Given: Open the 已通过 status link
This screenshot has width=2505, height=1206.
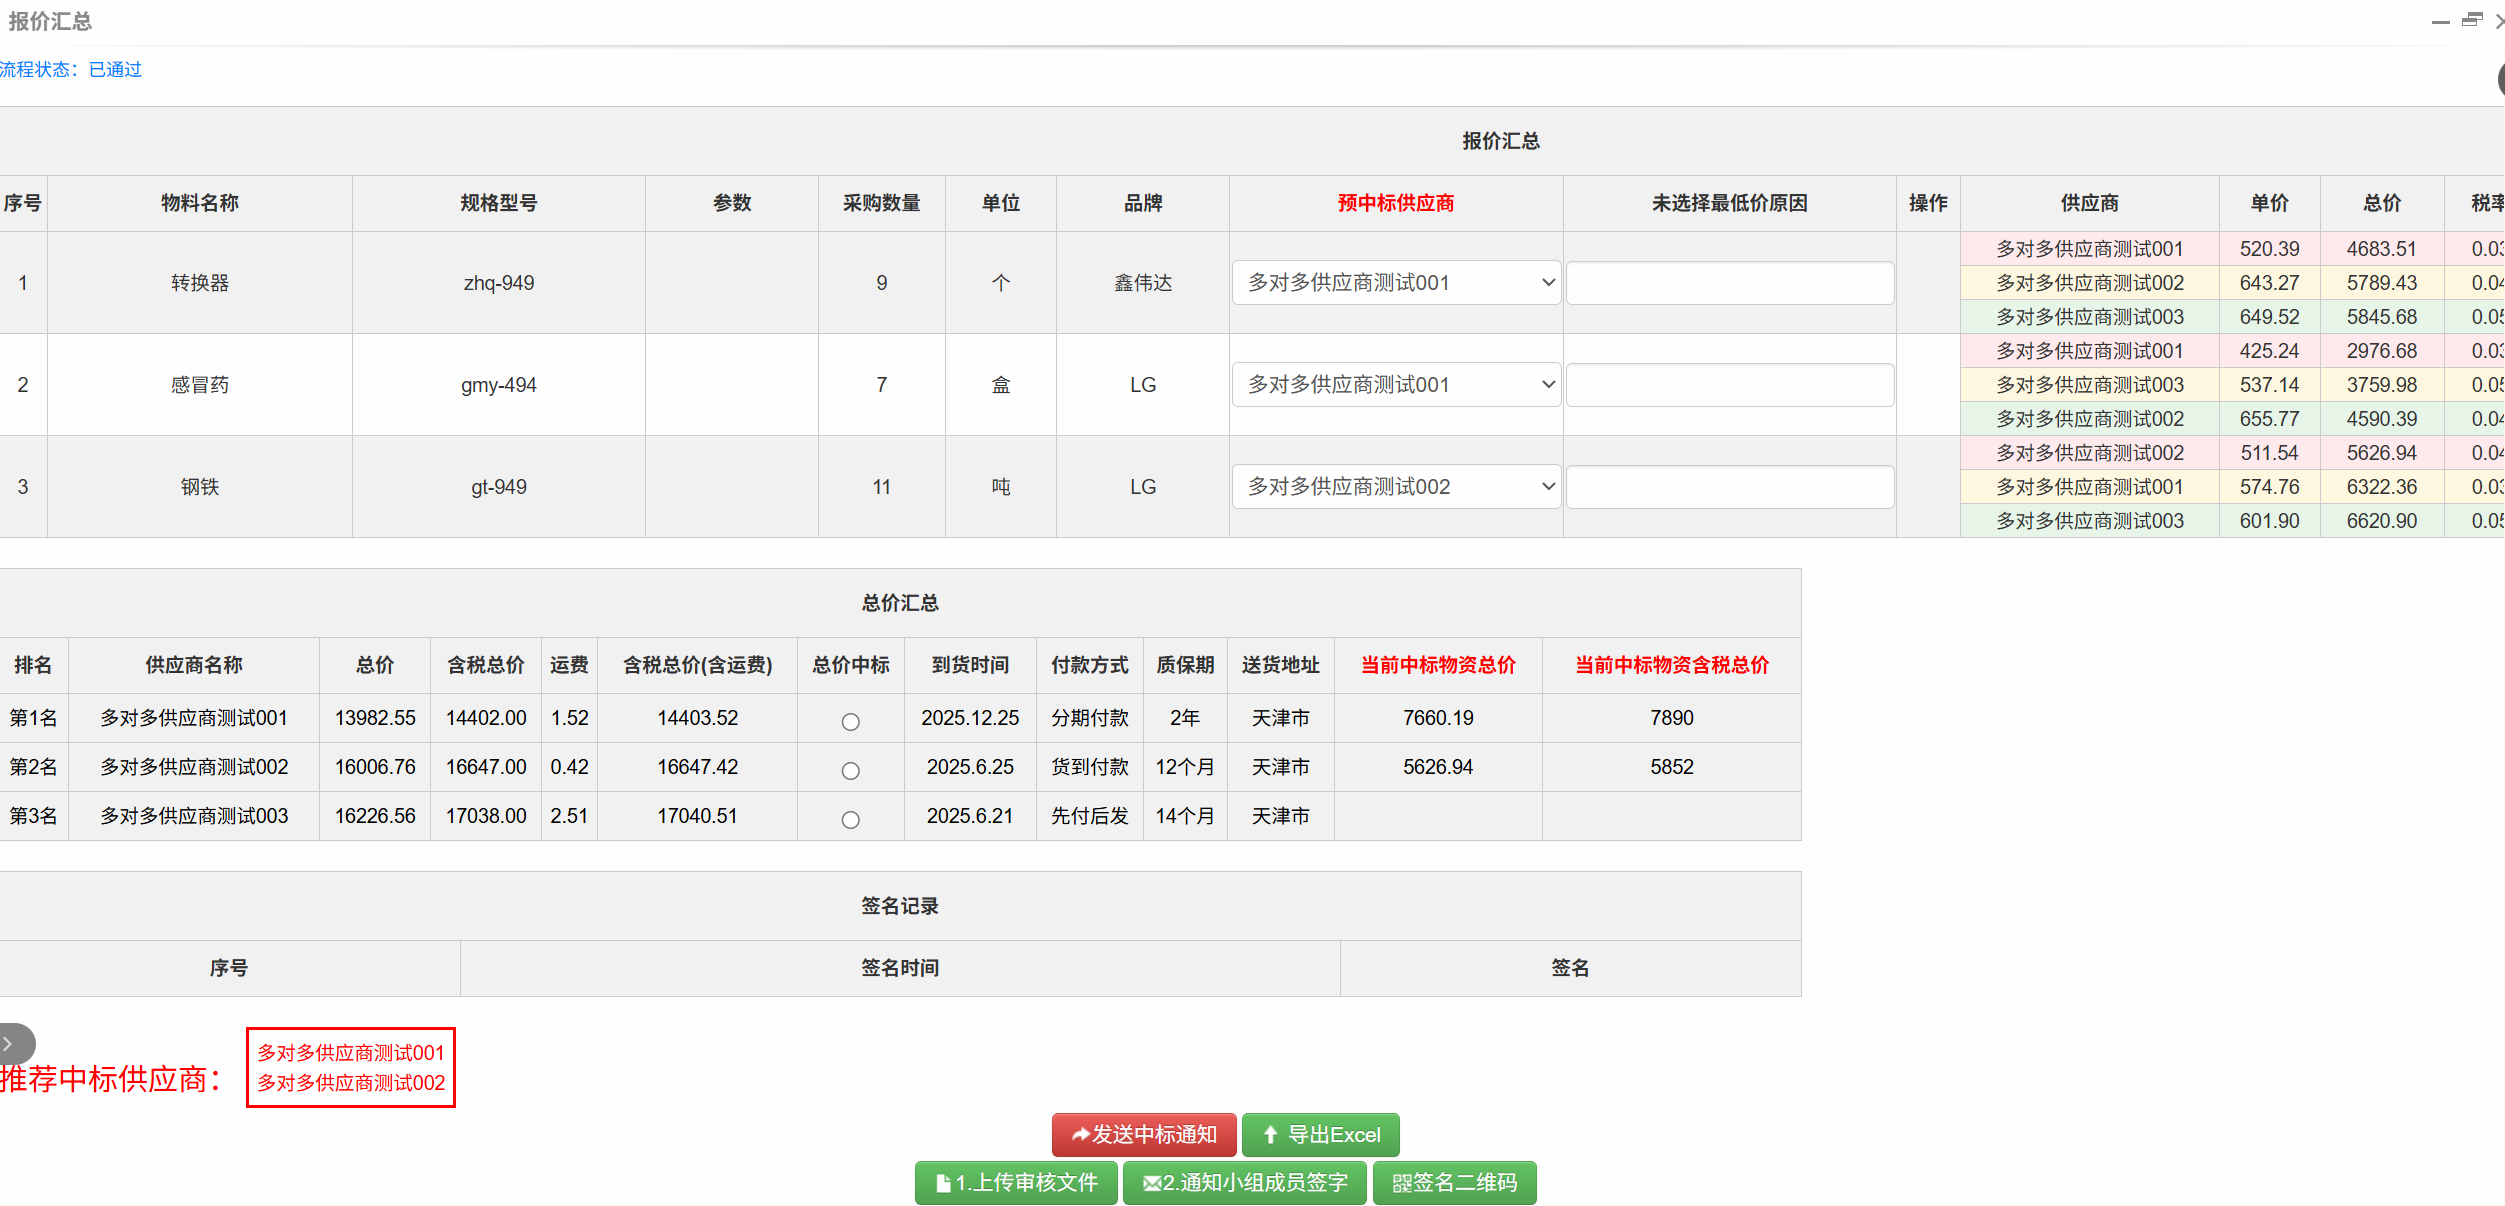Looking at the screenshot, I should (x=113, y=69).
